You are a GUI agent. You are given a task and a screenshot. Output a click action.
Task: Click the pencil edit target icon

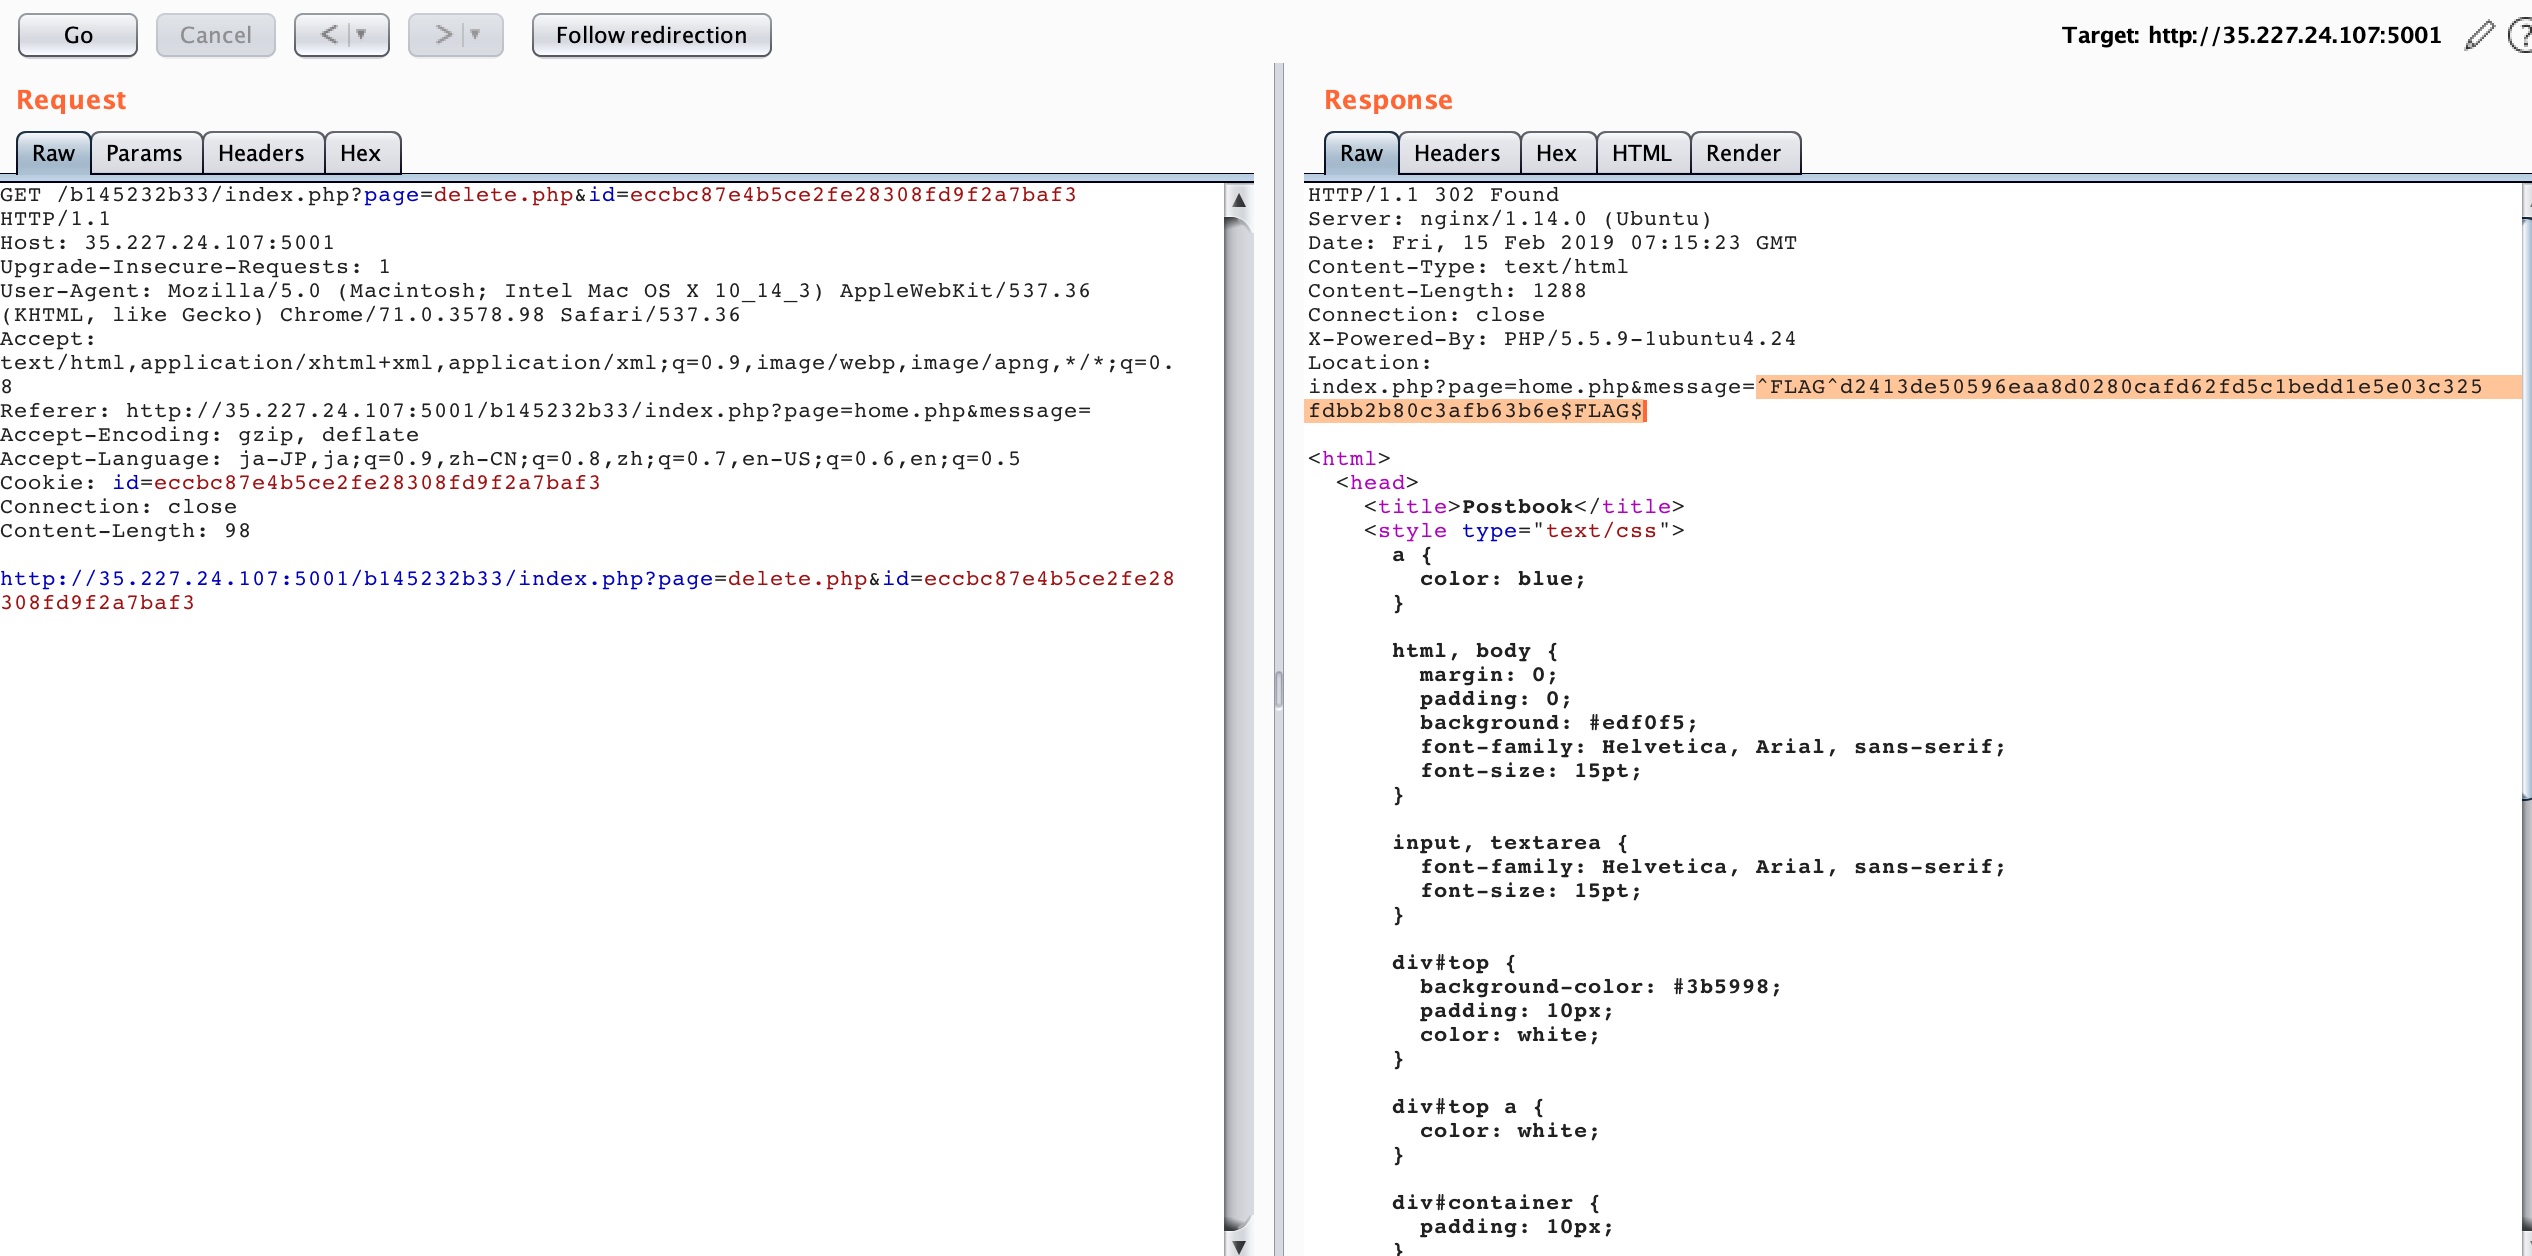[x=2479, y=35]
